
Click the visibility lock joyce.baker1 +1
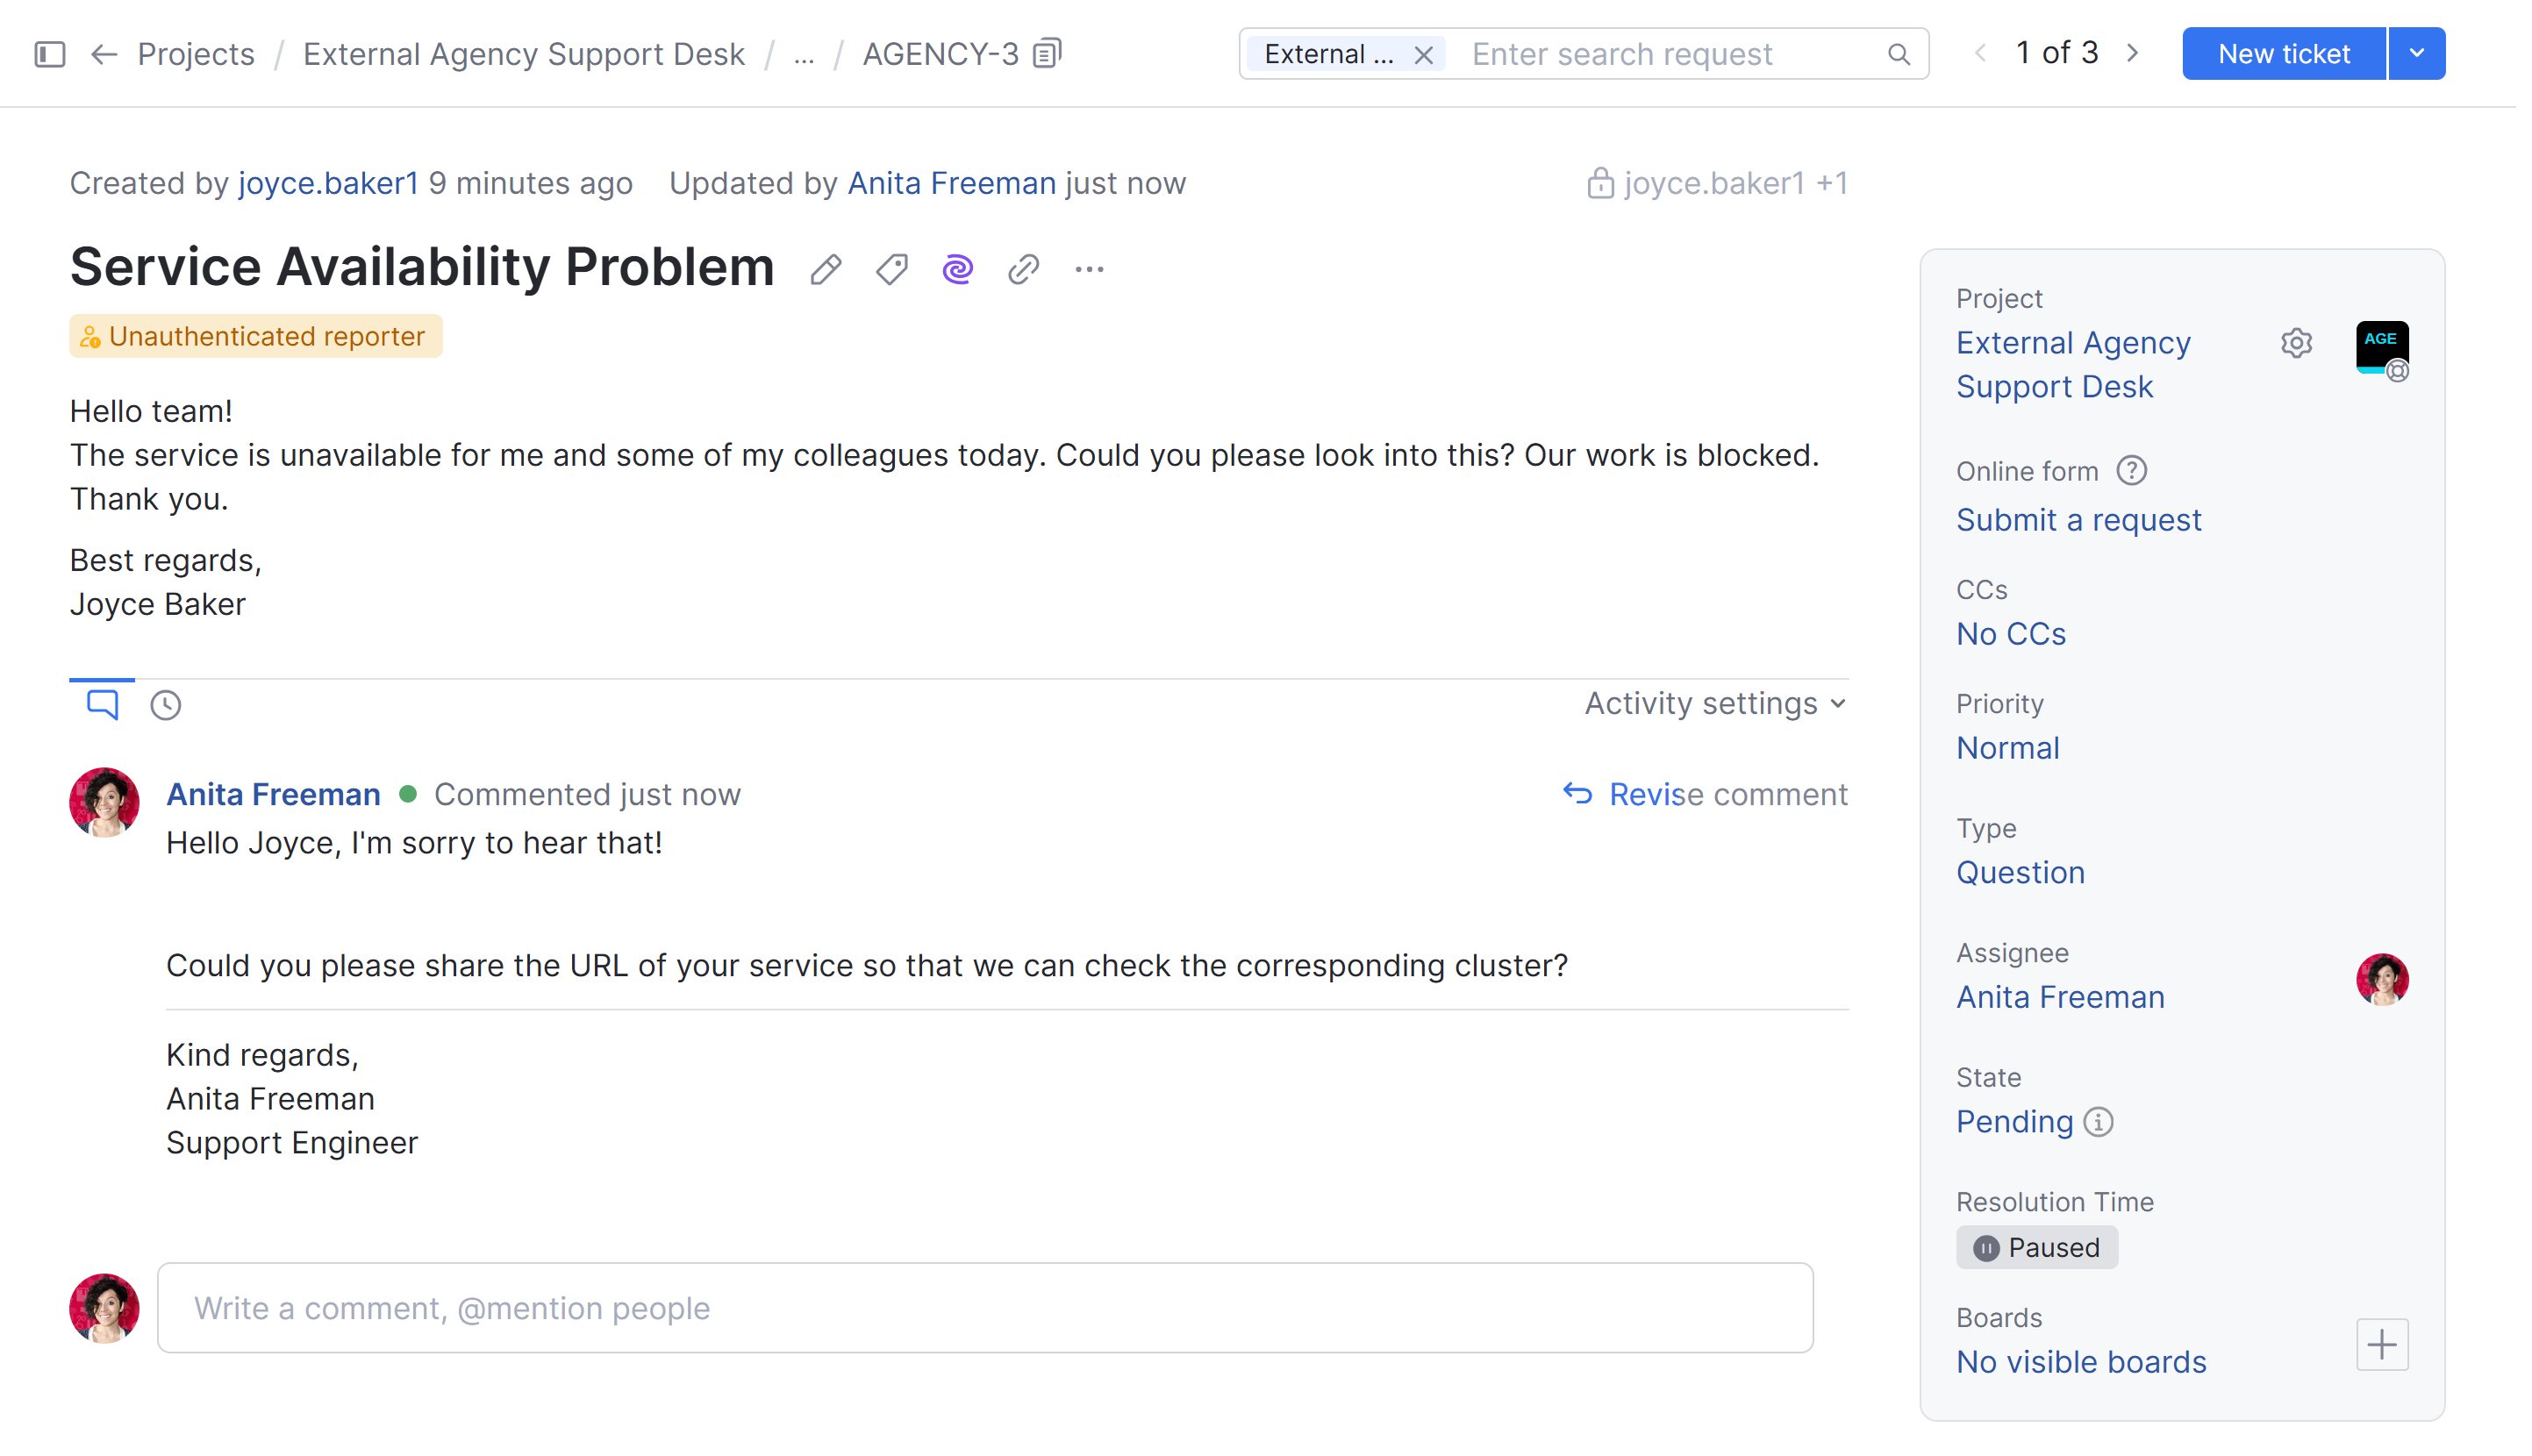[1716, 183]
